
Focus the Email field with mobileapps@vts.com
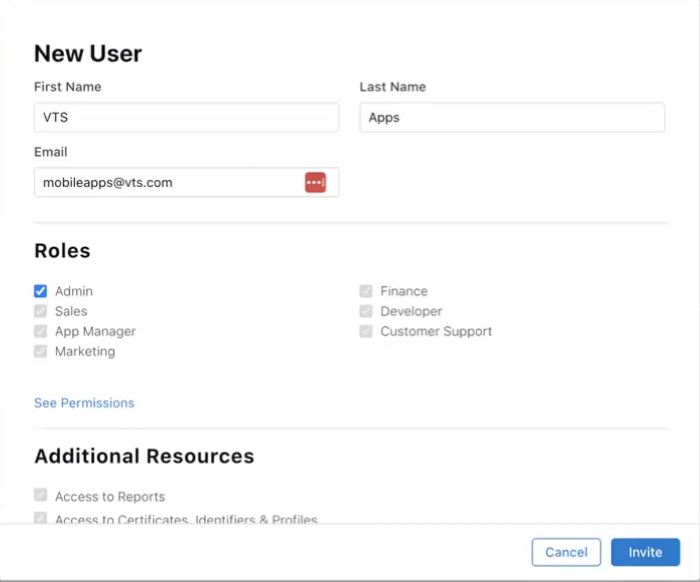tap(187, 183)
